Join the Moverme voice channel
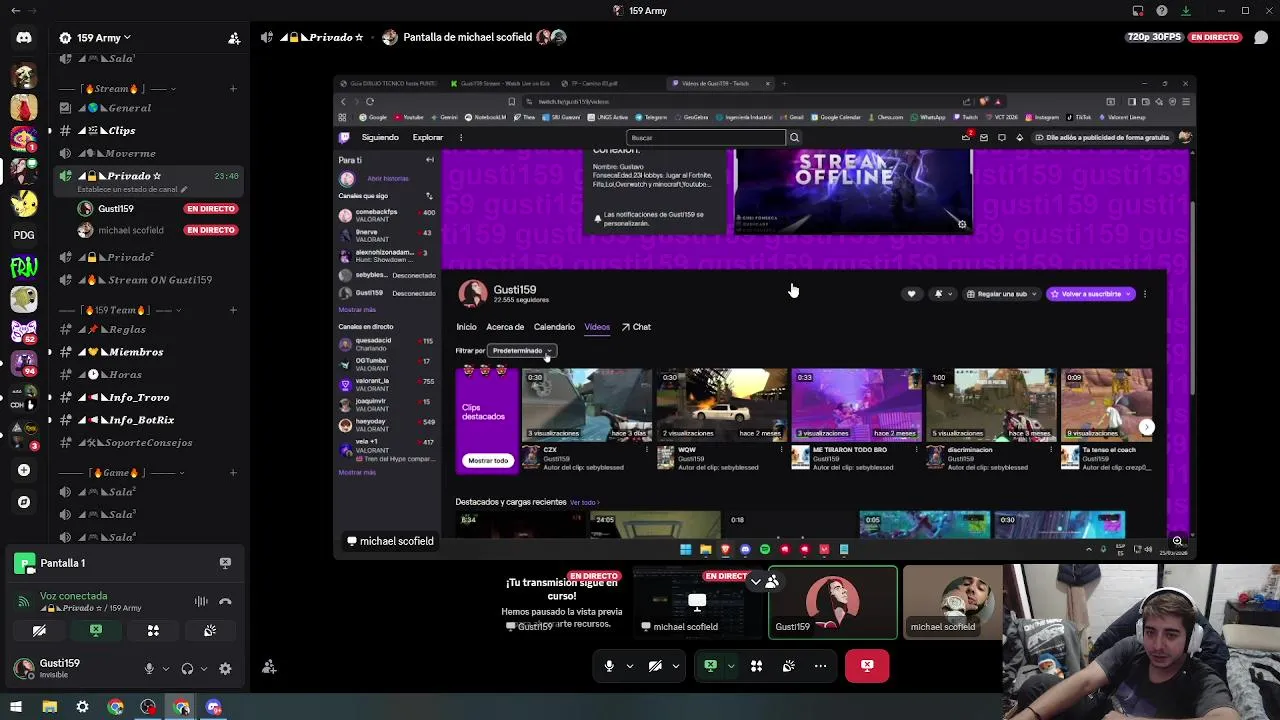This screenshot has width=1280, height=720. (x=148, y=154)
